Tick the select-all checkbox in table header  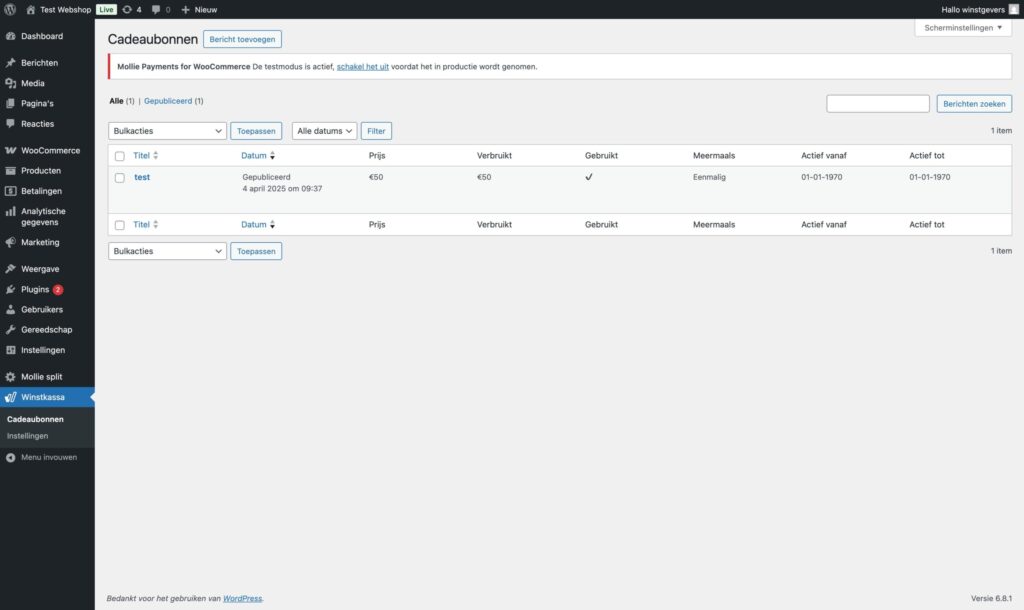click(120, 156)
